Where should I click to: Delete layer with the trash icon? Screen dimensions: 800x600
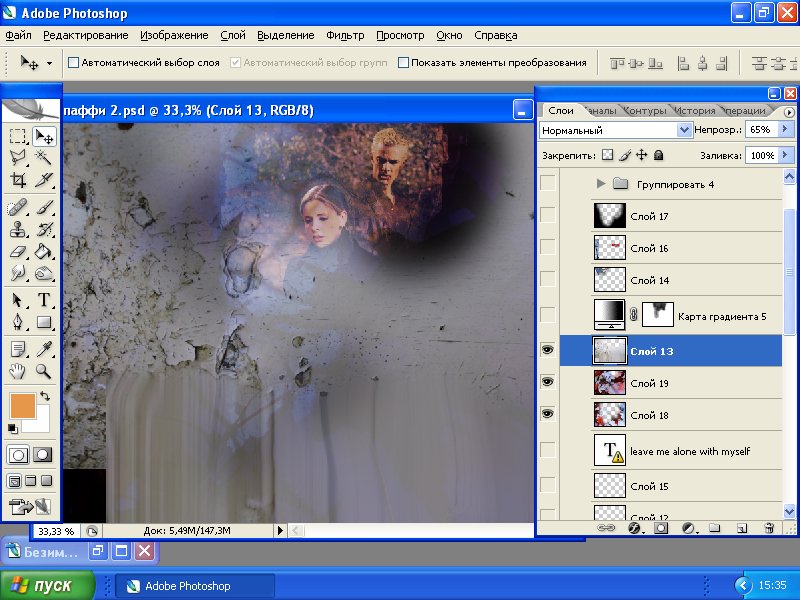click(769, 527)
